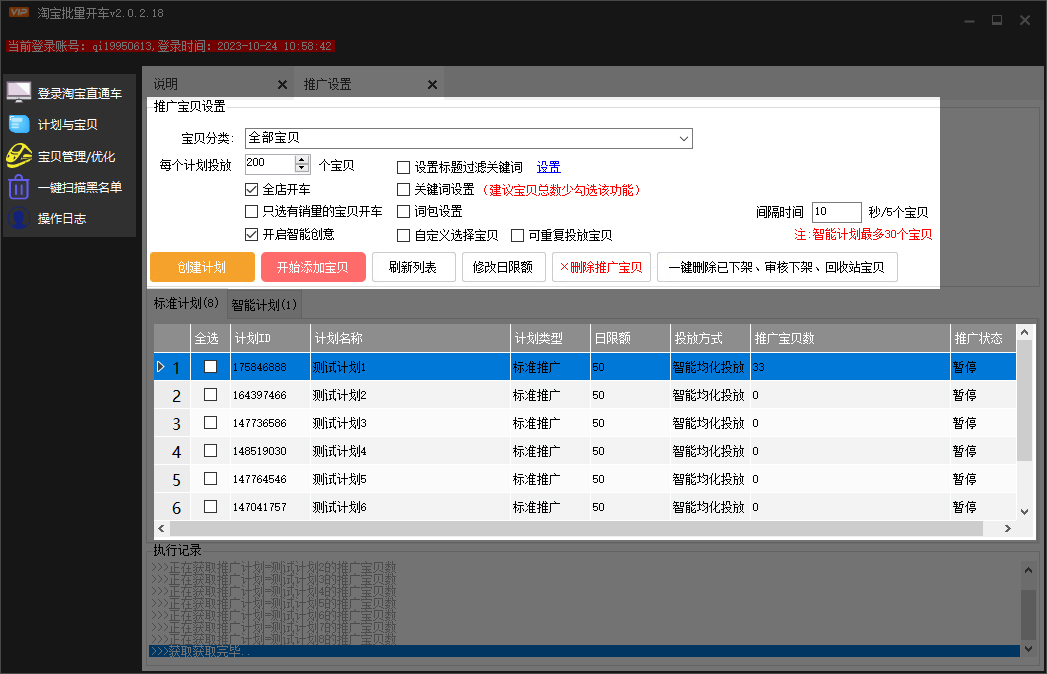1047x674 pixels.
Task: Sort by 日限额 column header
Action: [630, 338]
